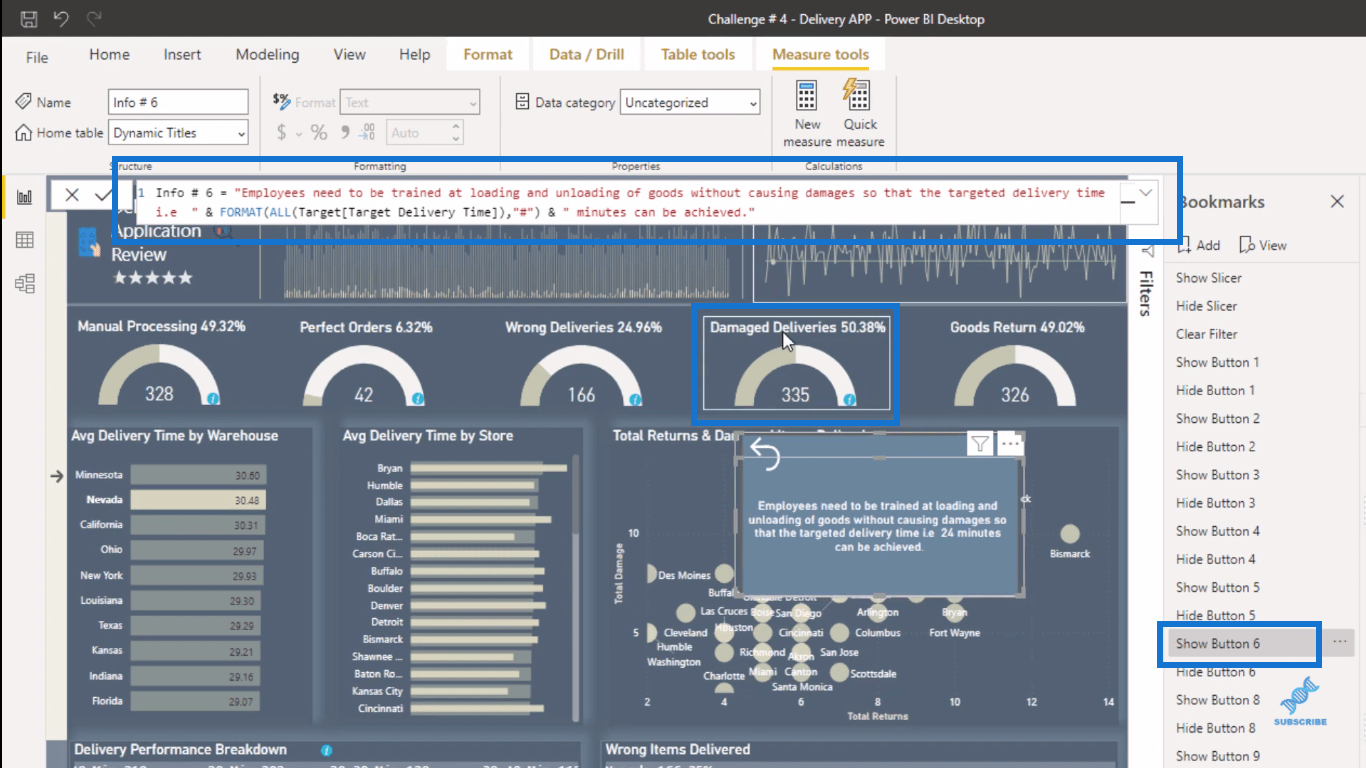
Task: Click the filter icon on info card
Action: (x=980, y=445)
